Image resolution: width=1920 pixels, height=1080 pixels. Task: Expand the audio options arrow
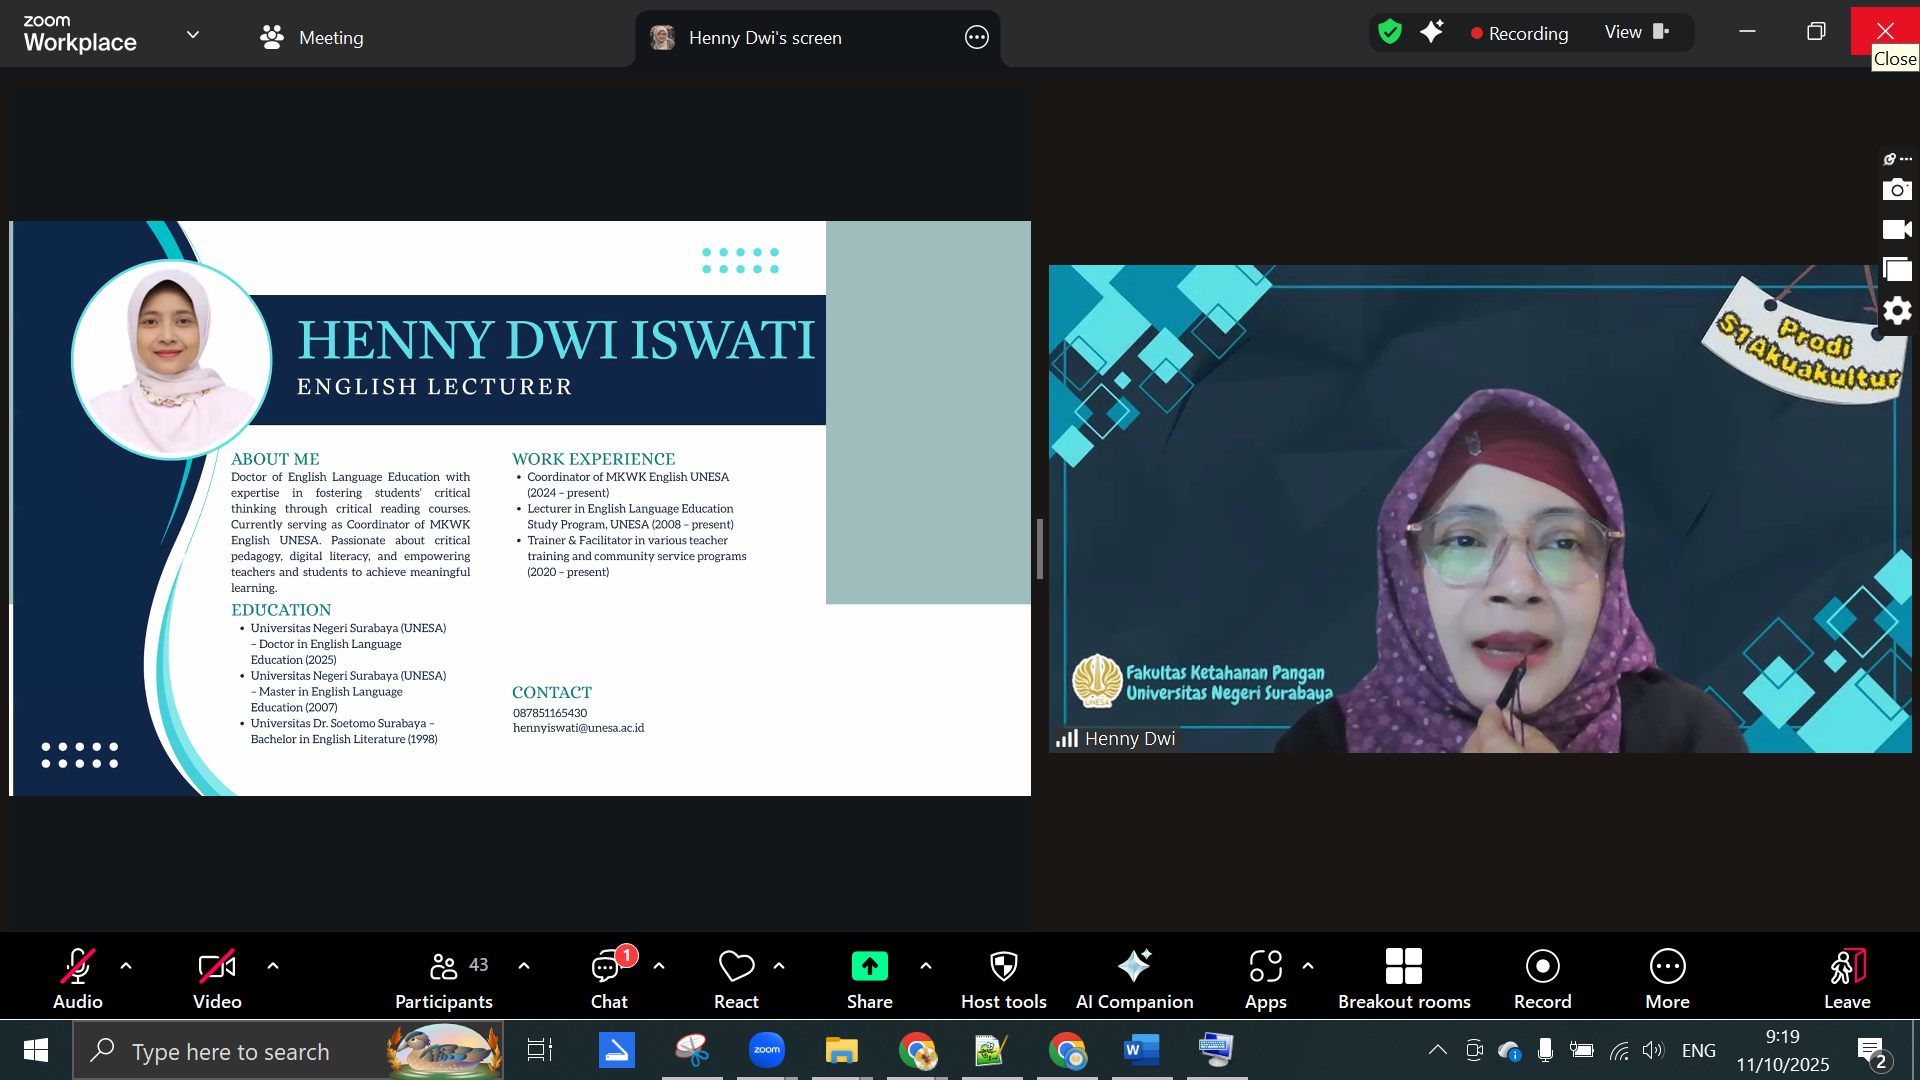point(126,966)
